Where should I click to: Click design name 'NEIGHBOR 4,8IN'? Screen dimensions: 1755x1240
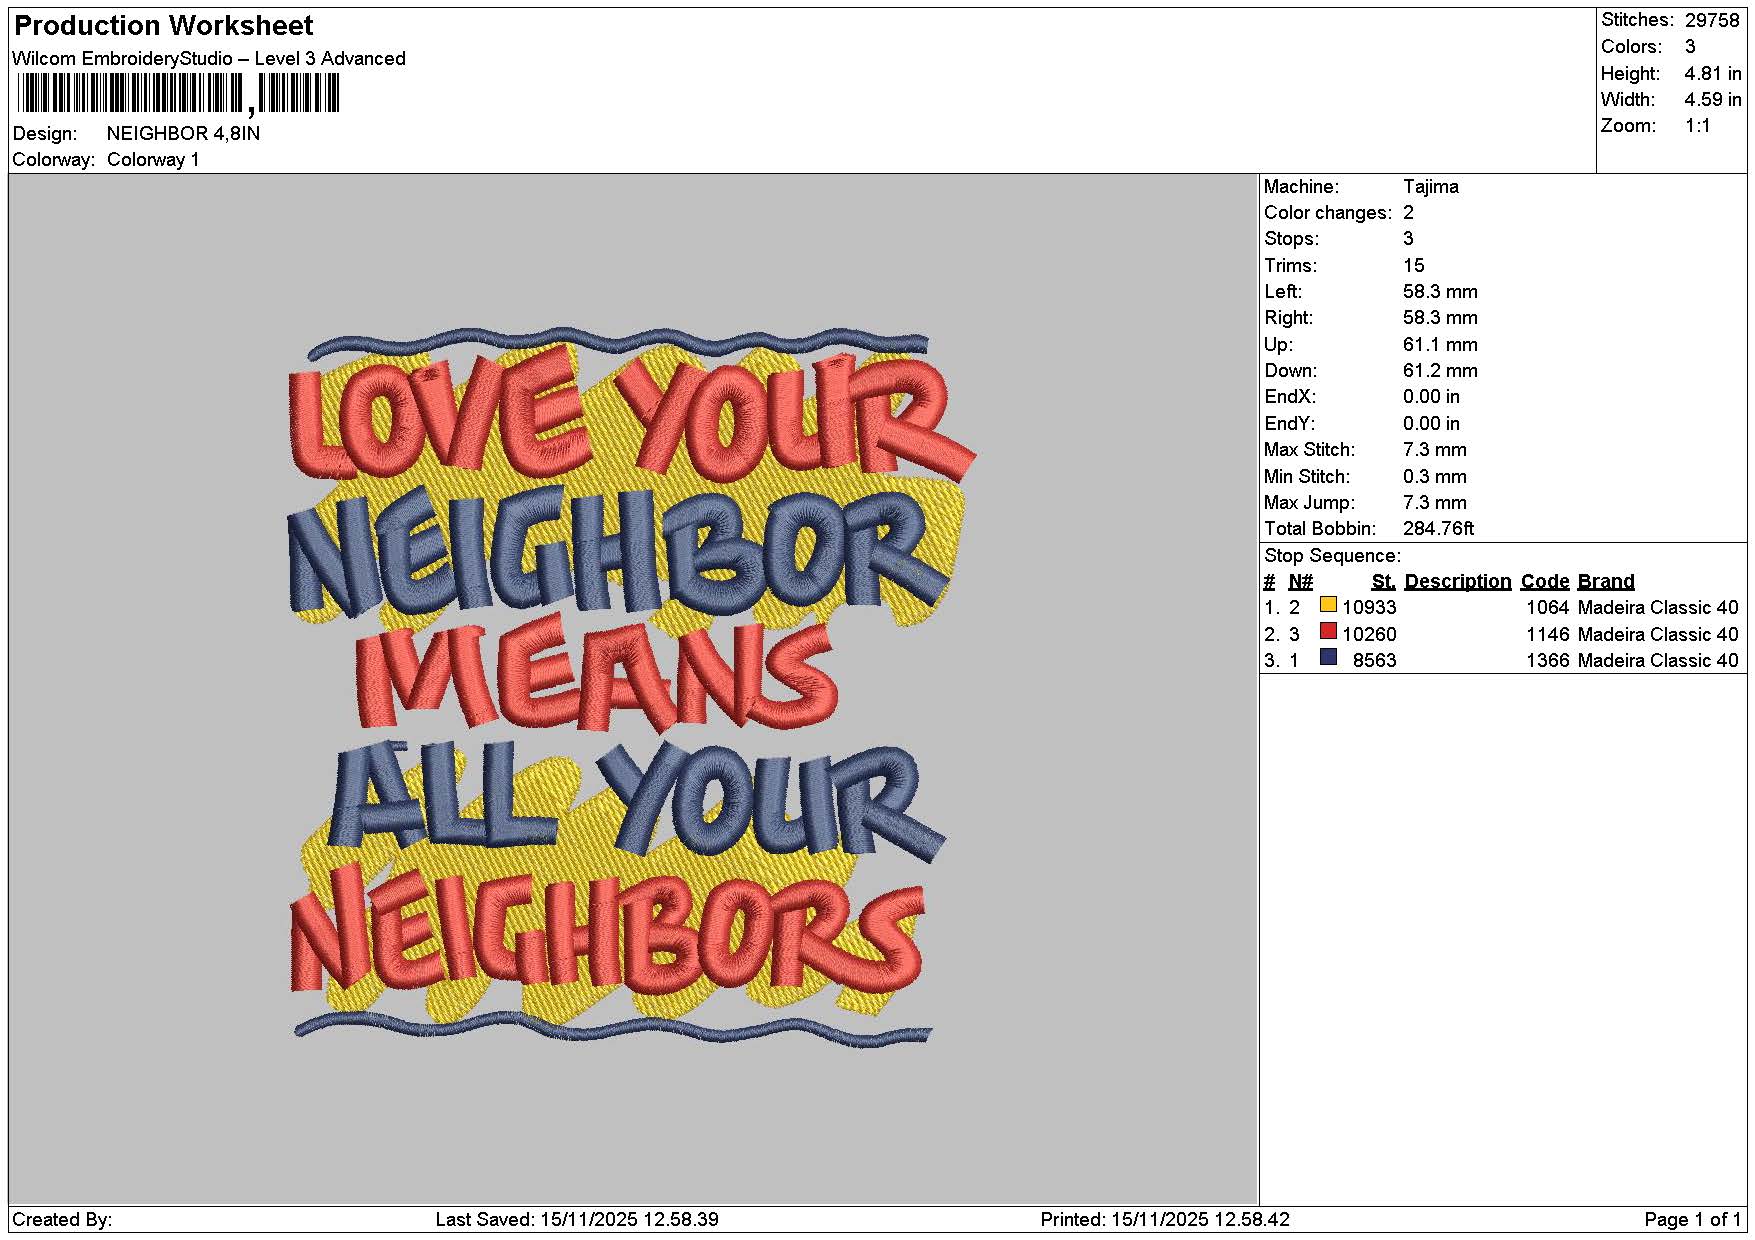[x=183, y=133]
